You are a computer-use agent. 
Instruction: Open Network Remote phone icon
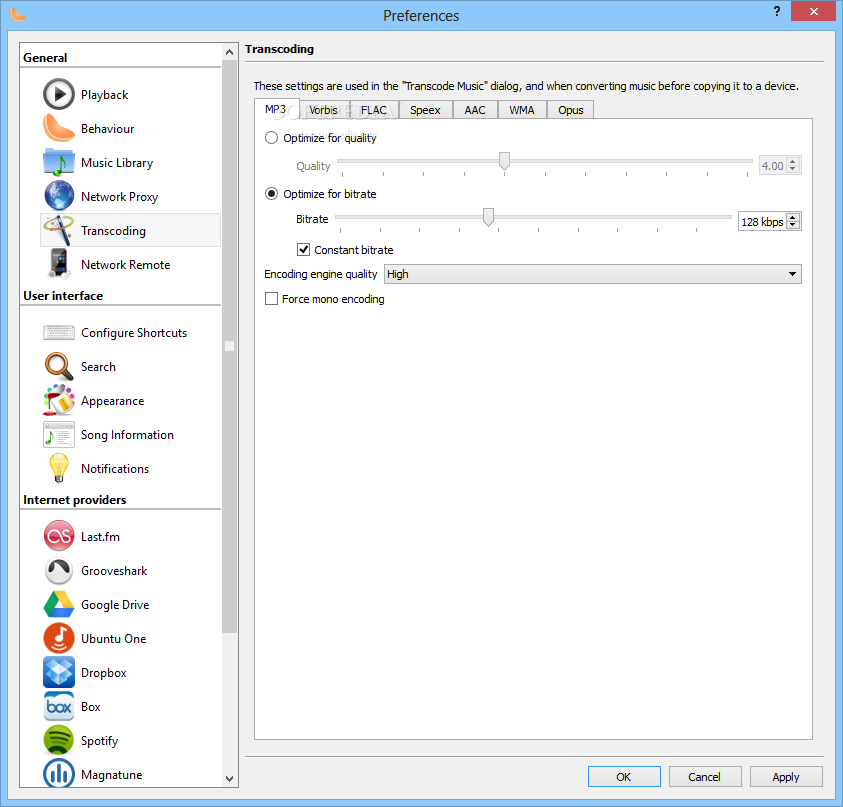tap(59, 264)
